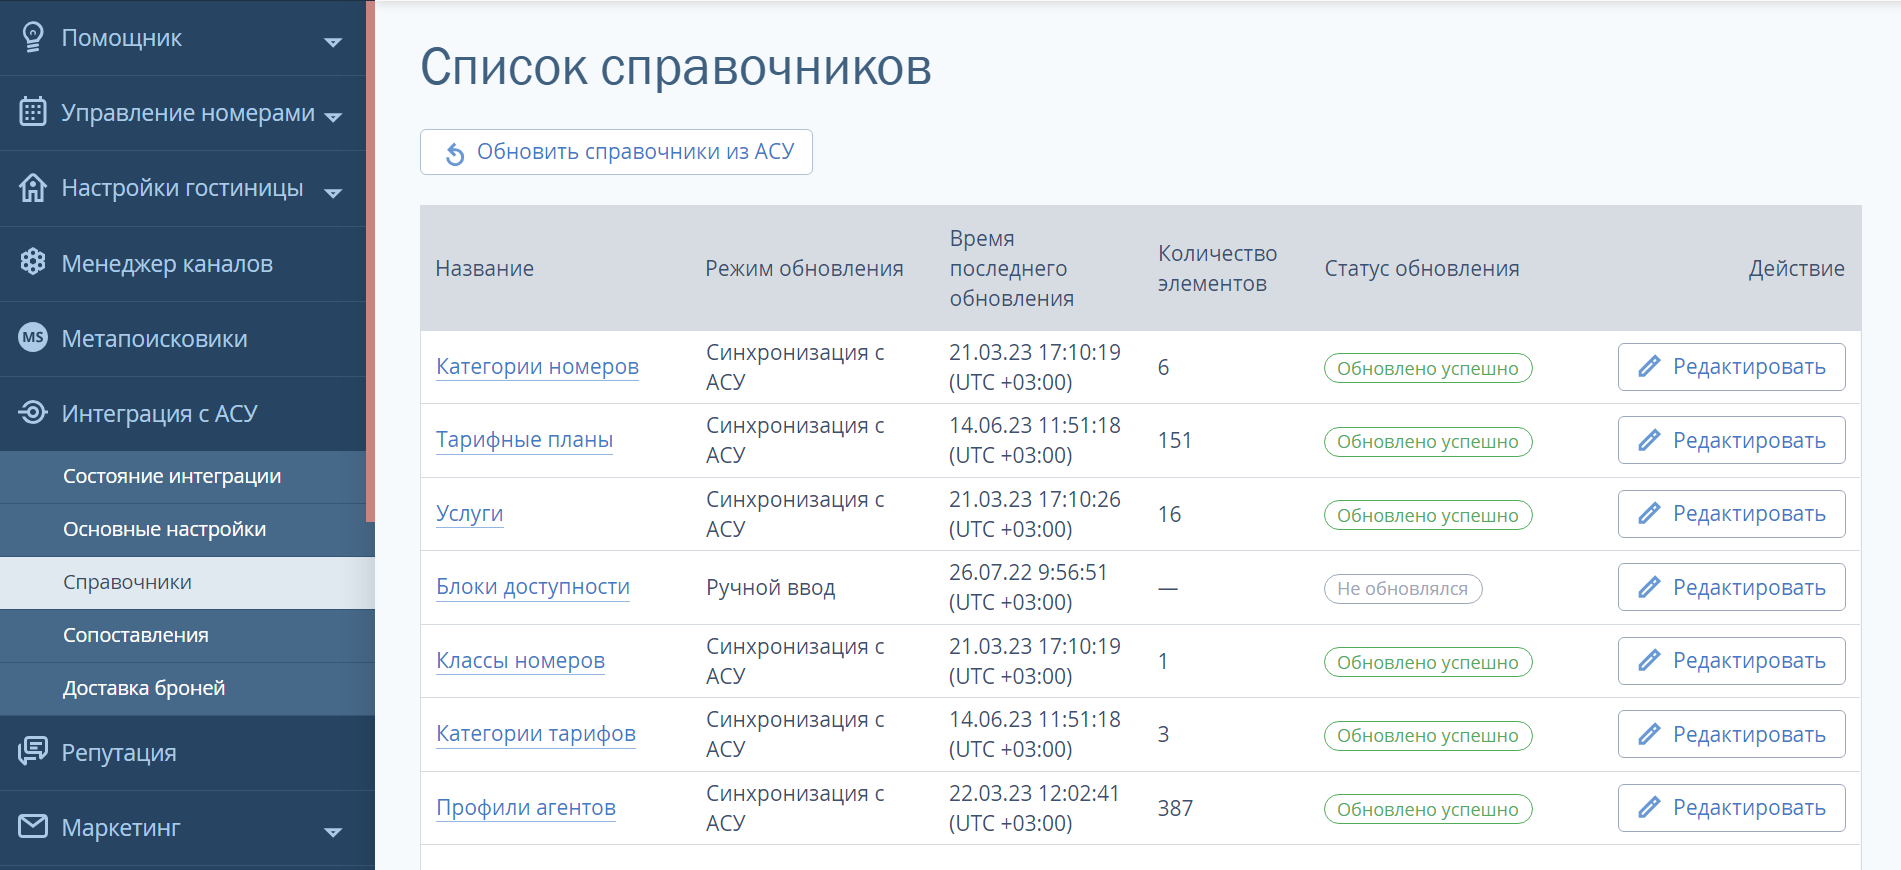Click pencil icon in Услуги row
Image resolution: width=1901 pixels, height=870 pixels.
click(x=1649, y=514)
